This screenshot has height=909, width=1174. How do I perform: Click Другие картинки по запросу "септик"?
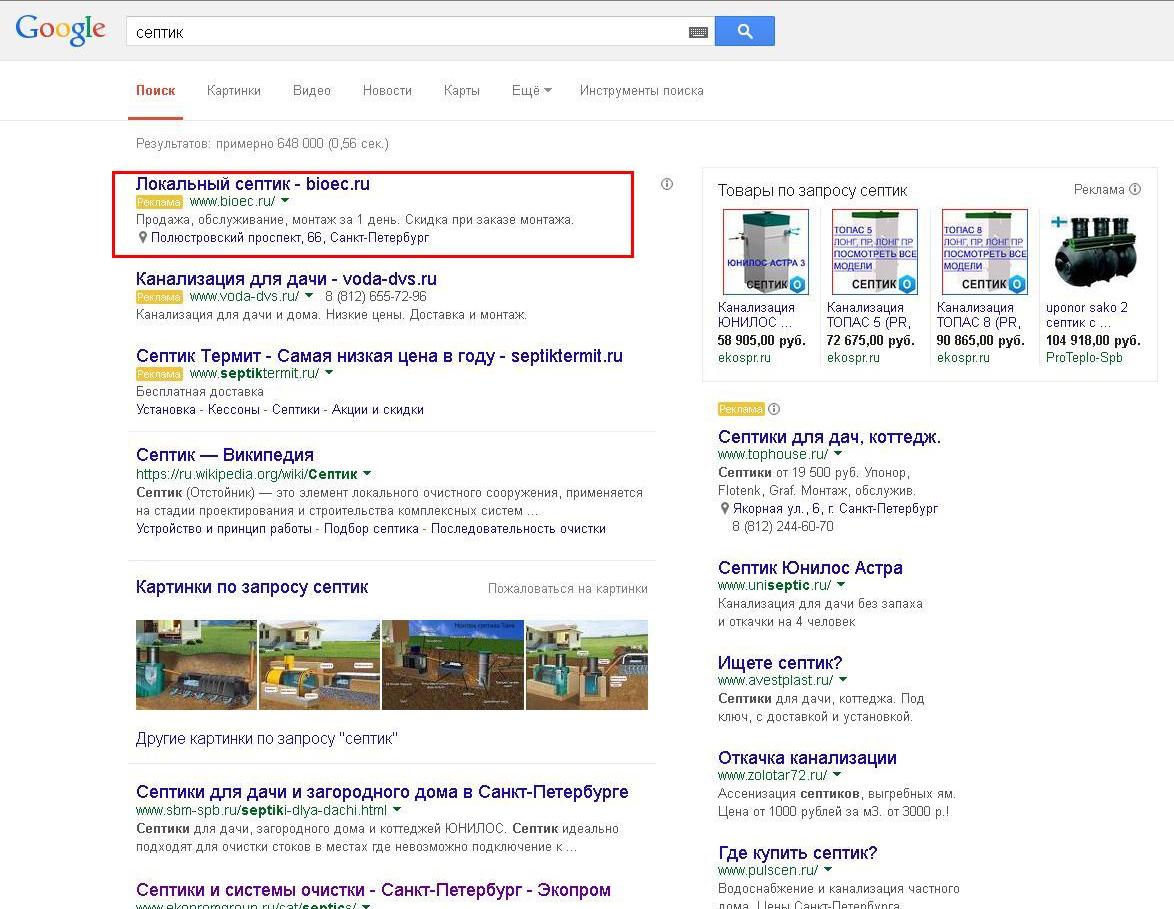pos(267,738)
